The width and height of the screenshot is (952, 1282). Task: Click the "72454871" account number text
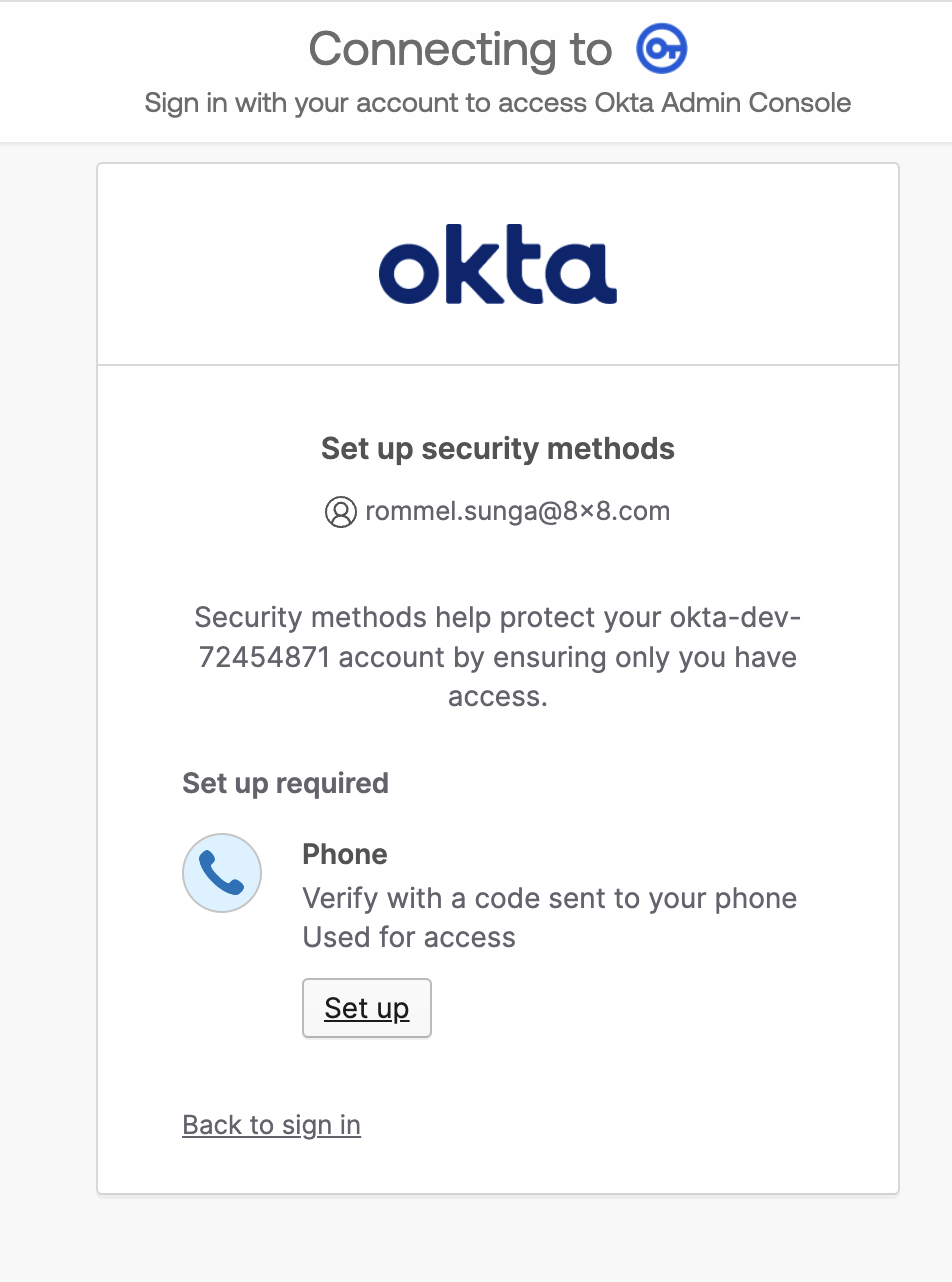[x=265, y=658]
